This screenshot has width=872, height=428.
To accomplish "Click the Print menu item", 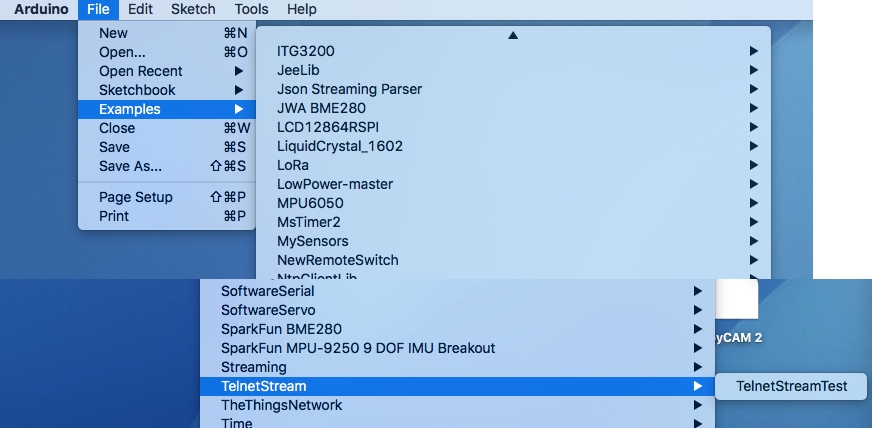I will pyautogui.click(x=114, y=216).
